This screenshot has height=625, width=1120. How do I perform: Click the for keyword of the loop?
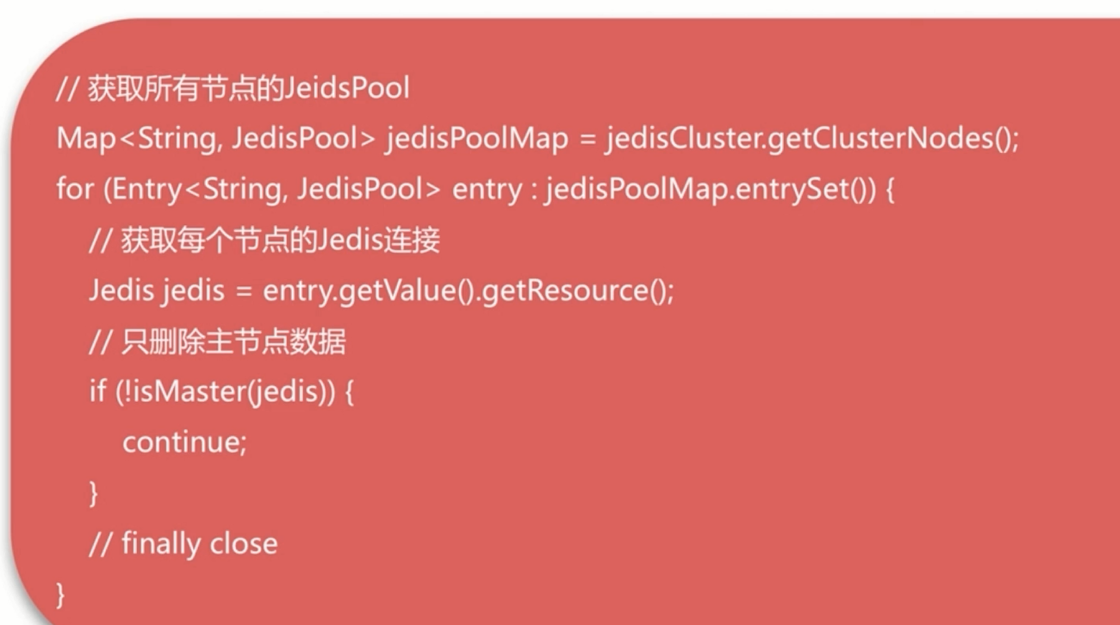[x=74, y=190]
